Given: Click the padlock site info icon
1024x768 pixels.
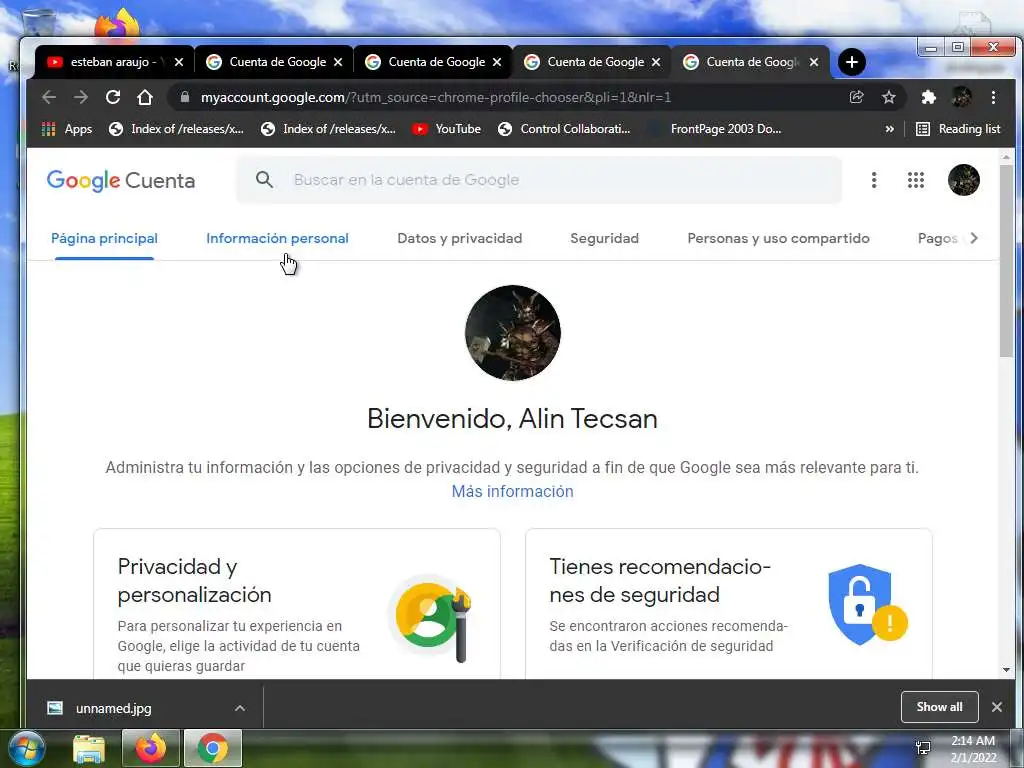Looking at the screenshot, I should tap(185, 97).
